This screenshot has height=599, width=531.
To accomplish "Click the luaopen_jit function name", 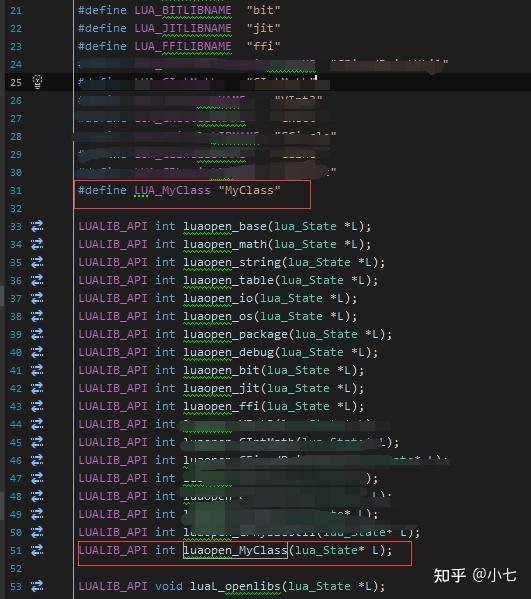I will pos(221,388).
